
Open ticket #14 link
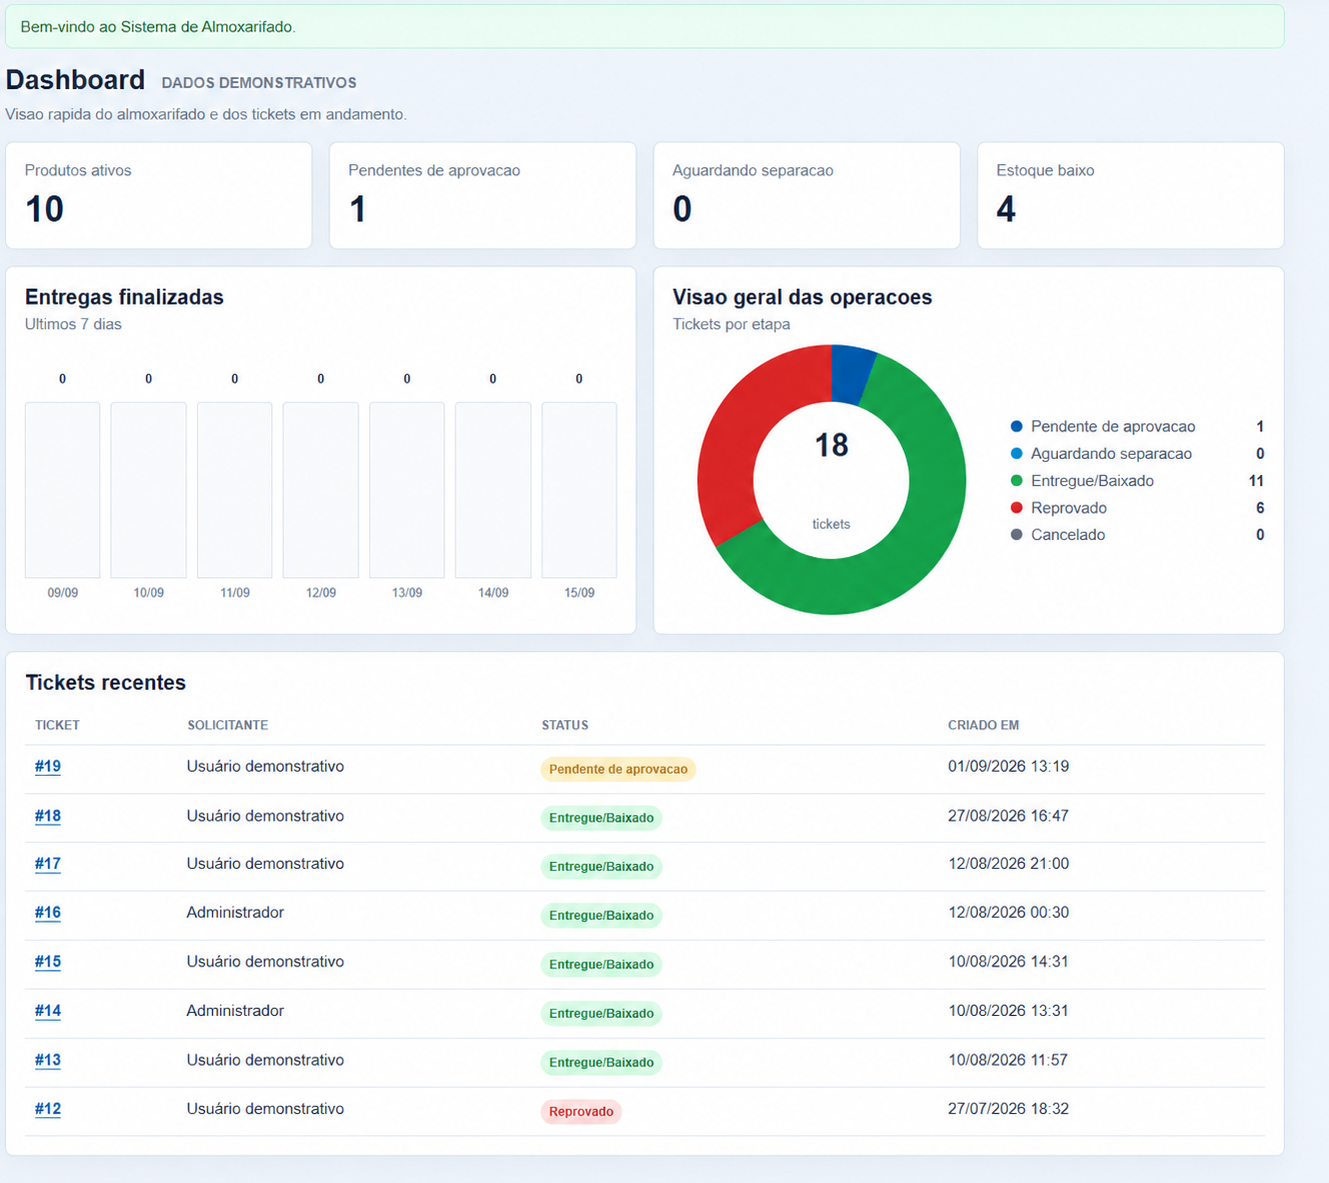[x=48, y=1011]
